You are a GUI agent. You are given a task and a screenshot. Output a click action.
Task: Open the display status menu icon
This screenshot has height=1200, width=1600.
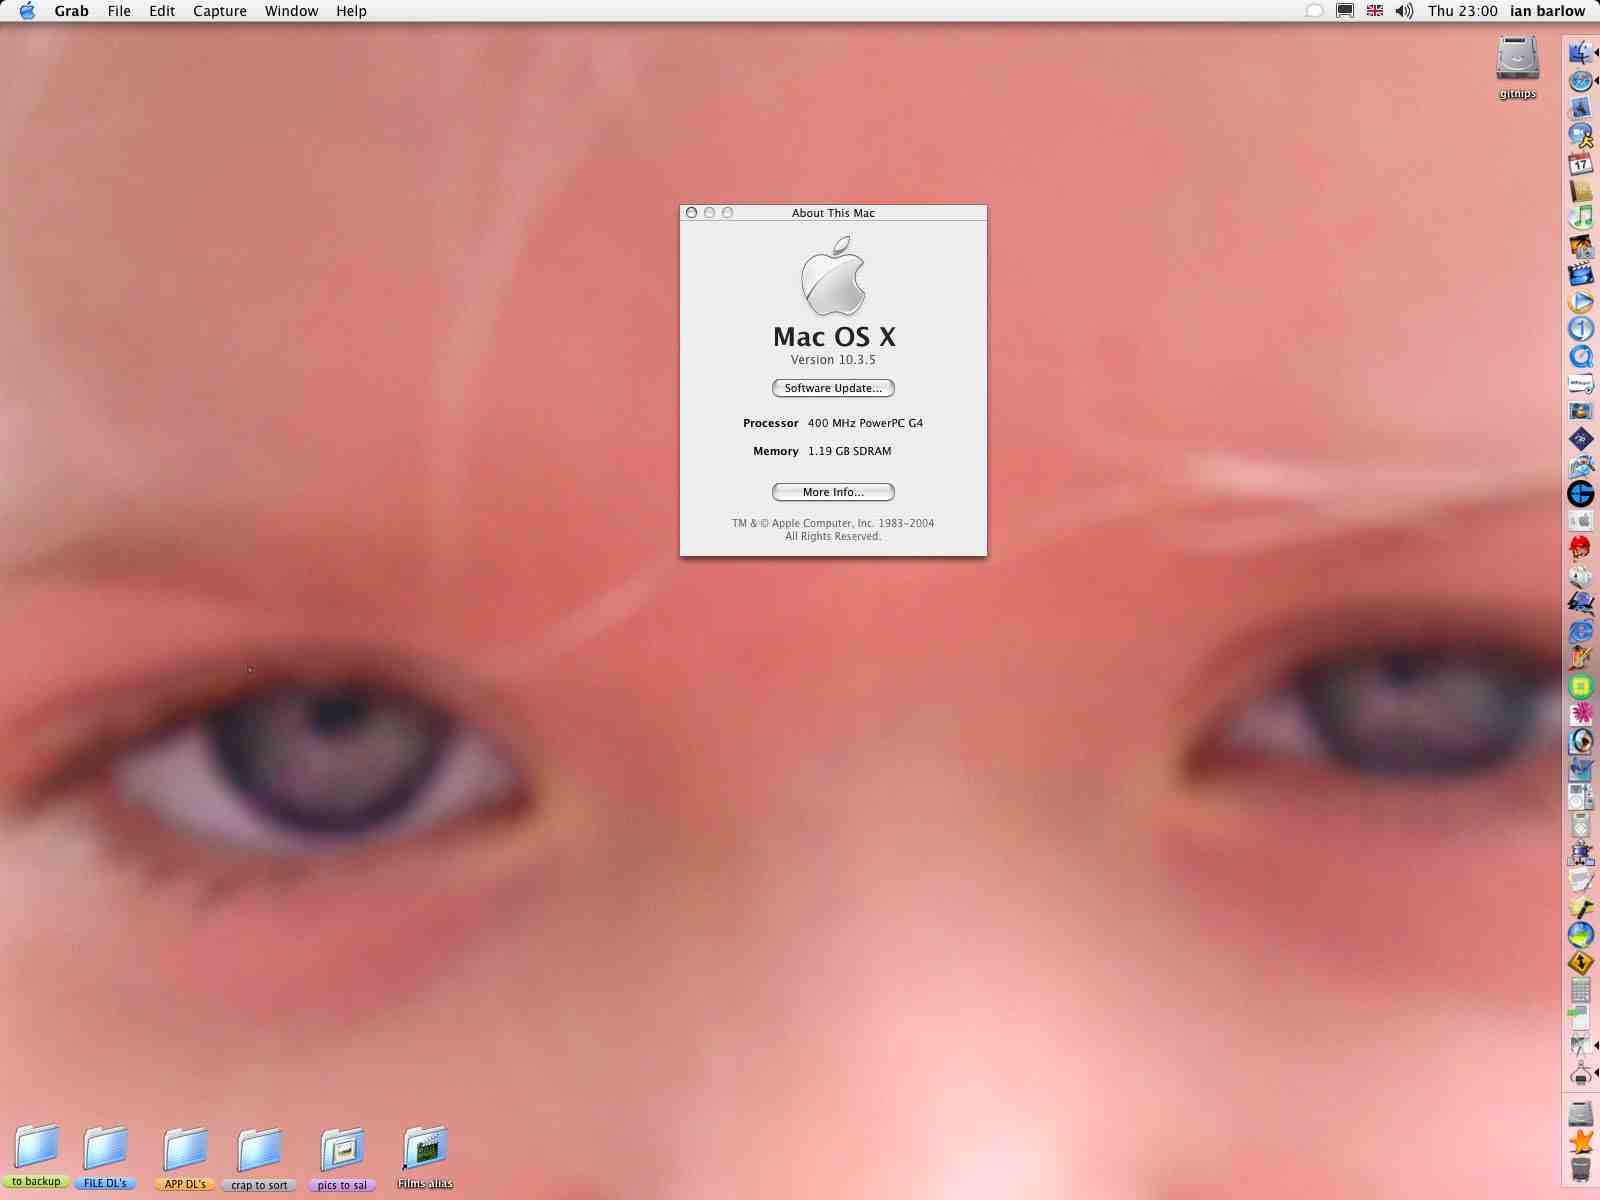(1345, 11)
